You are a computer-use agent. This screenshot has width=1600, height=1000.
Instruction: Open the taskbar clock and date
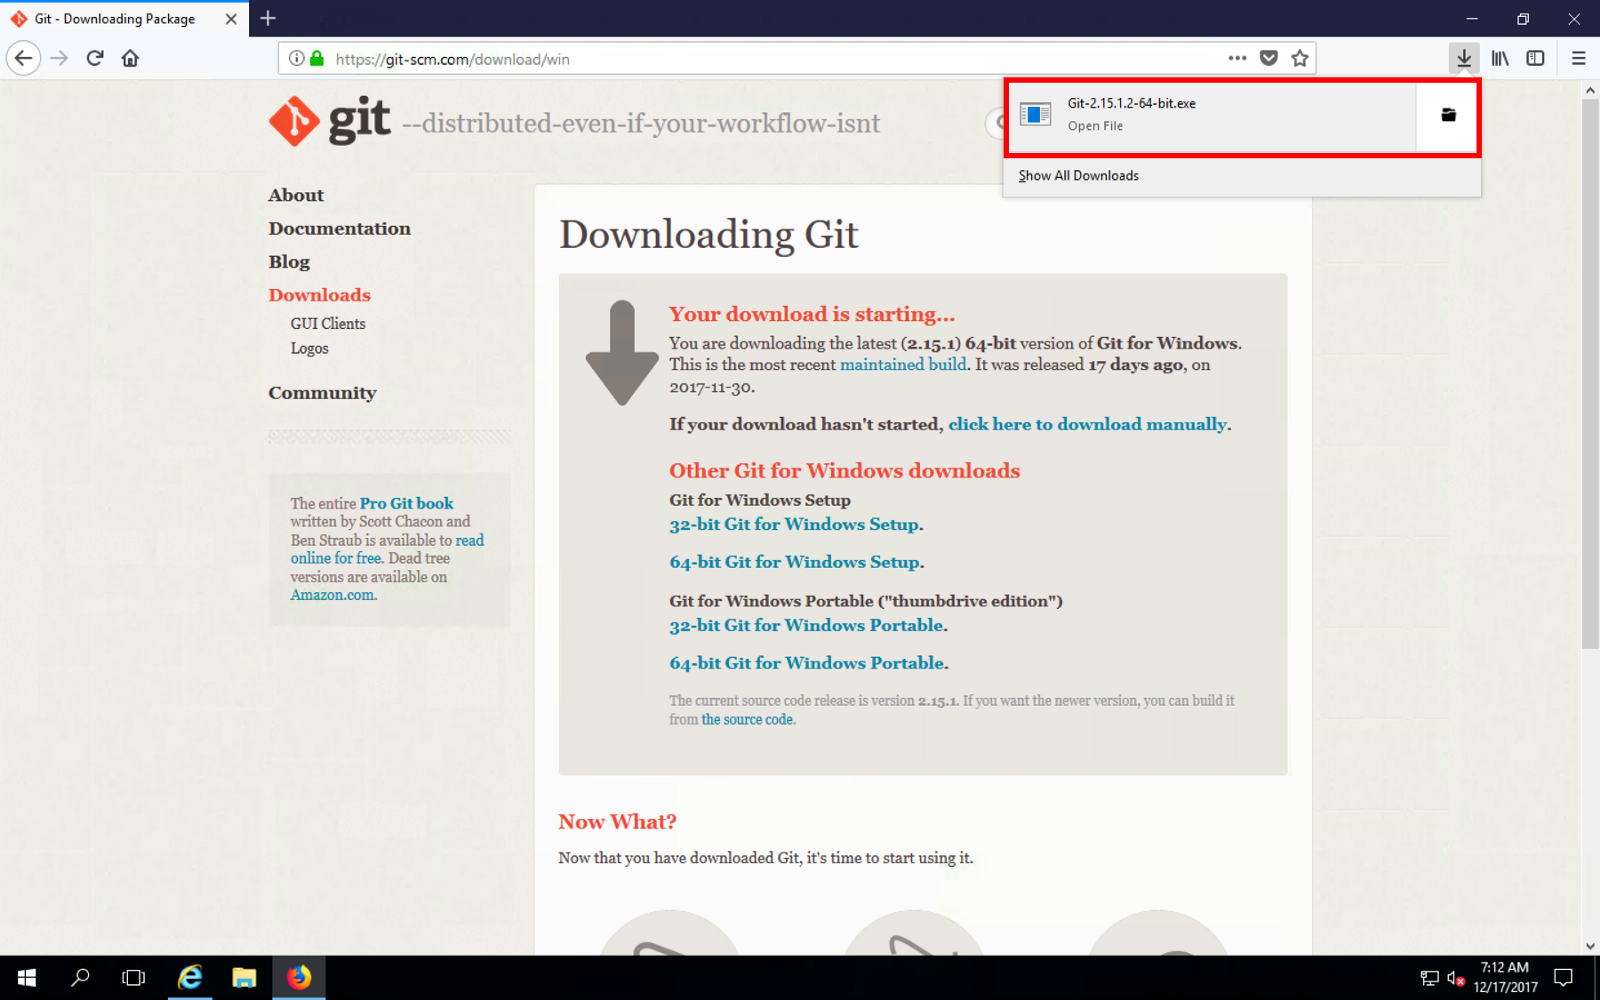tap(1505, 977)
